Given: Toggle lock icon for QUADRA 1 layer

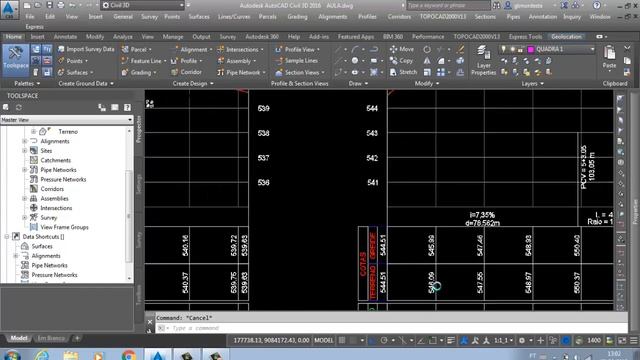Looking at the screenshot, I should pyautogui.click(x=520, y=49).
